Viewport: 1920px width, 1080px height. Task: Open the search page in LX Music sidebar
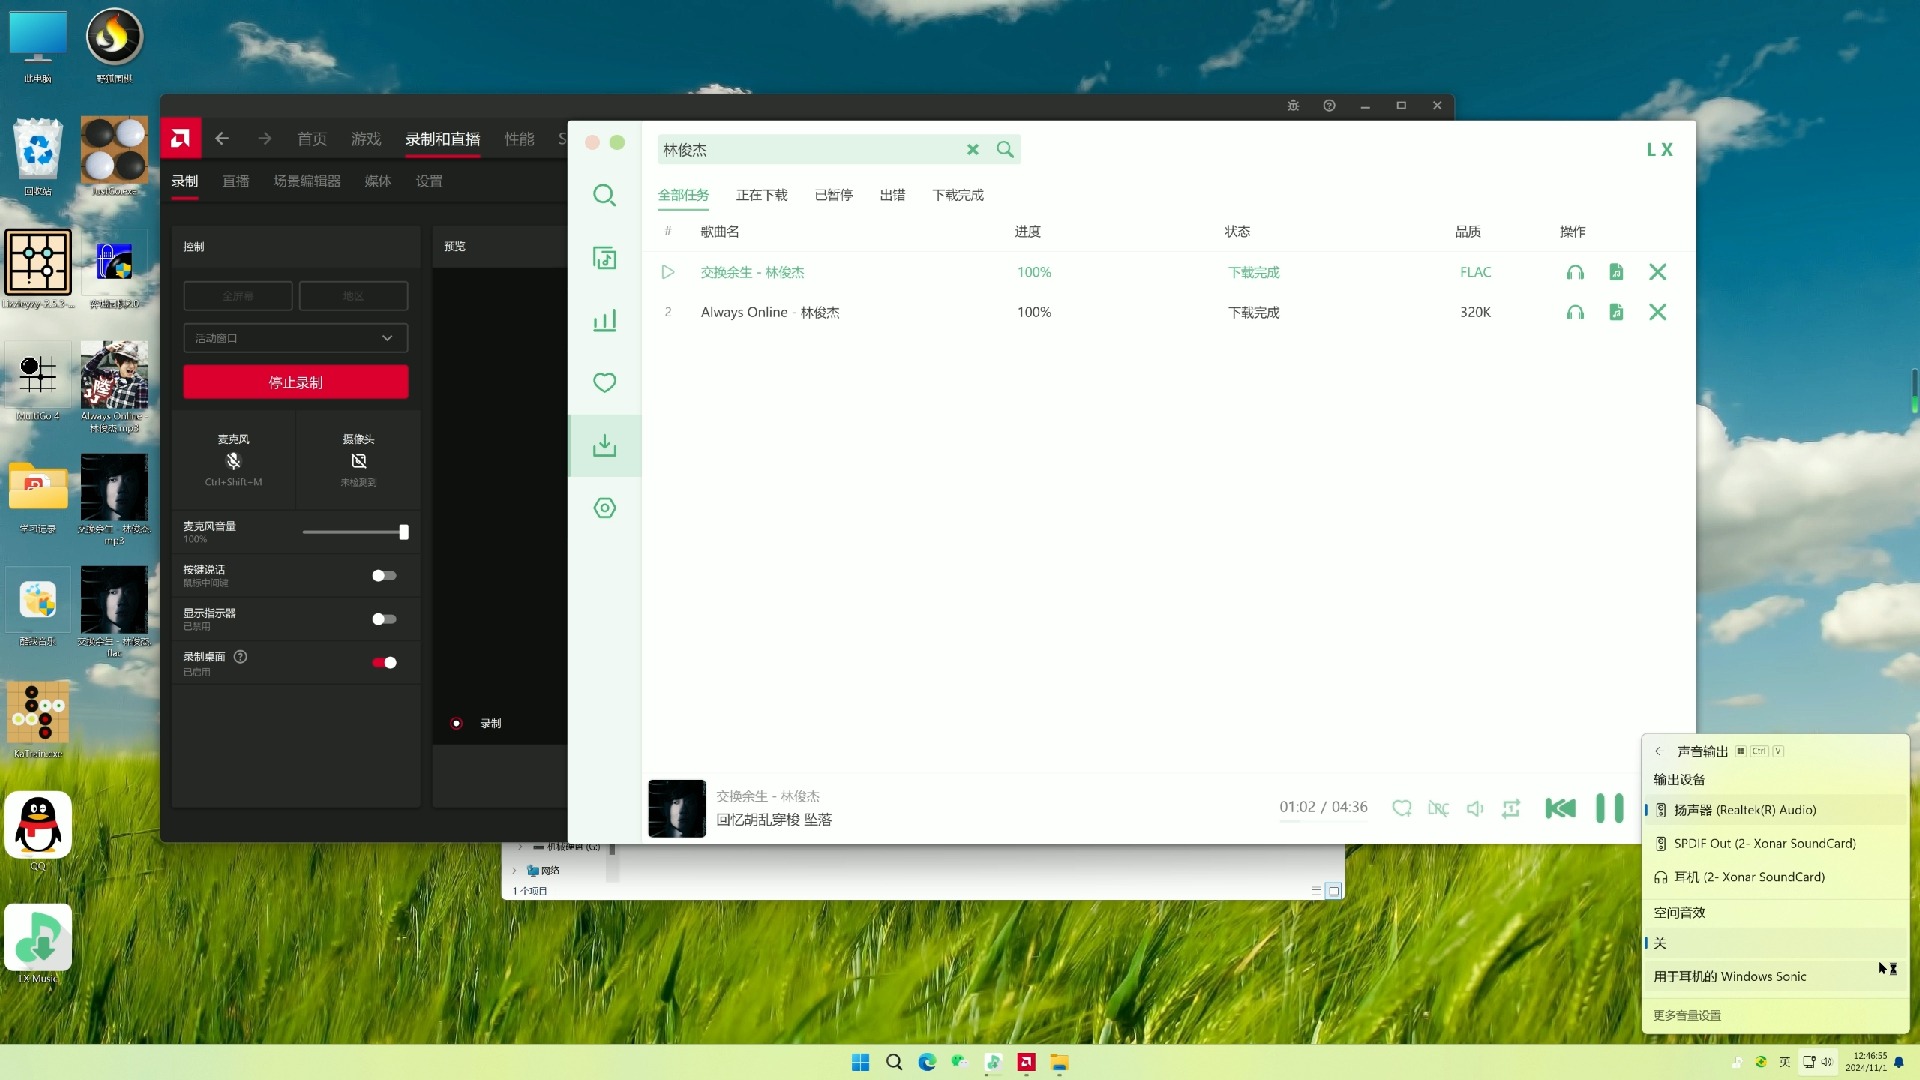604,195
